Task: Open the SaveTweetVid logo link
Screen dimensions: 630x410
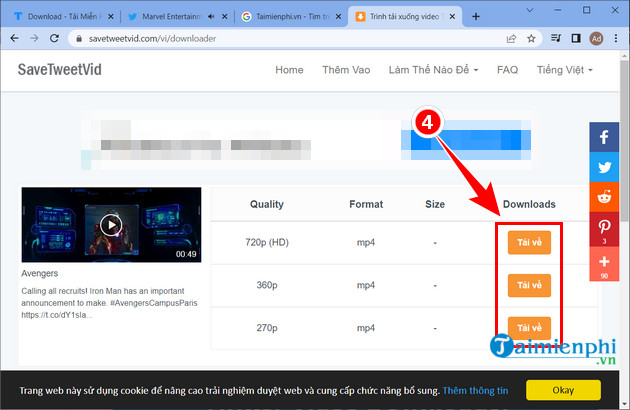Action: (59, 70)
